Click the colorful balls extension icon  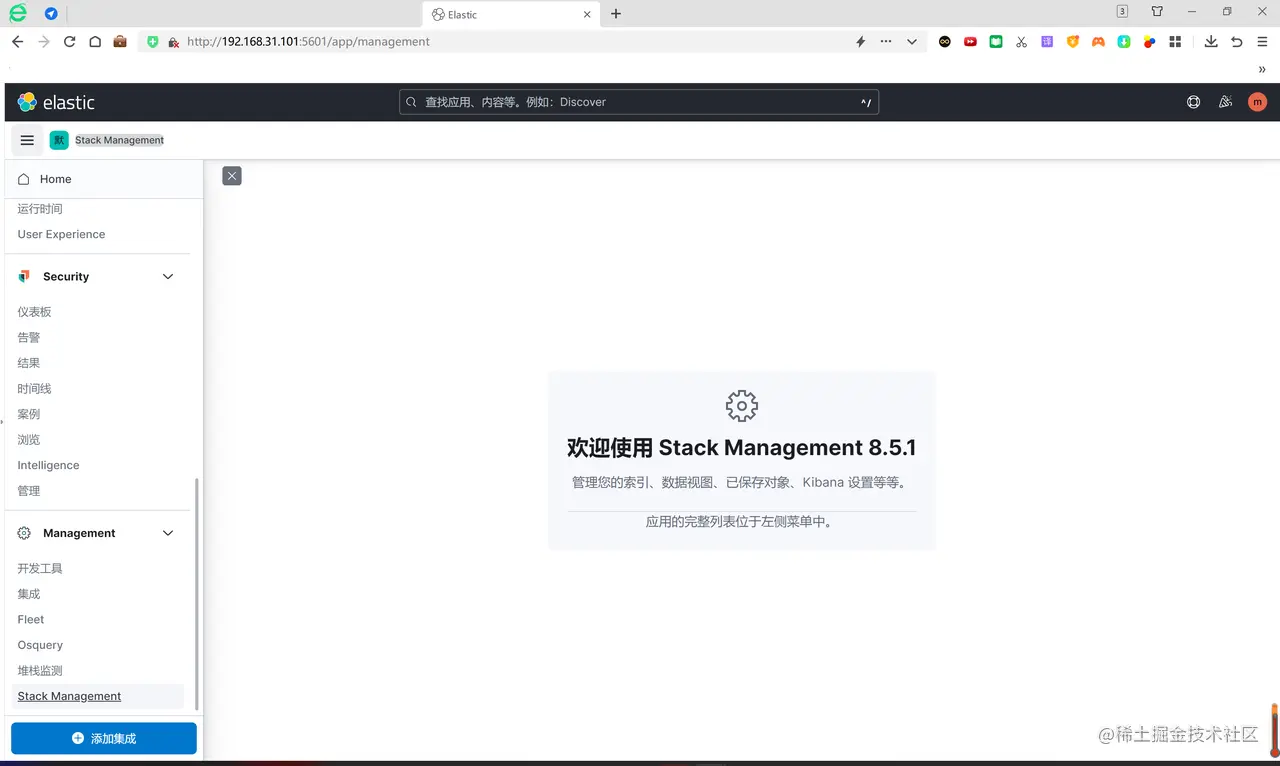point(1149,42)
